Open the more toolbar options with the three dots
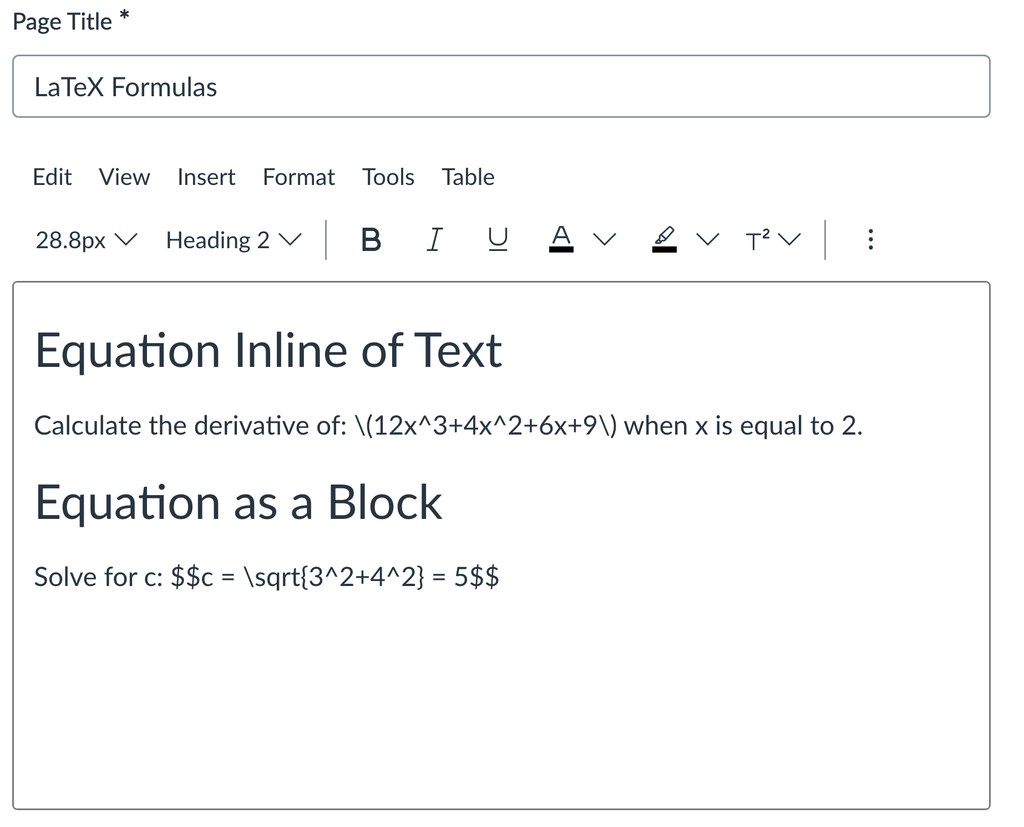Screen dimensions: 1024x827 [871, 240]
